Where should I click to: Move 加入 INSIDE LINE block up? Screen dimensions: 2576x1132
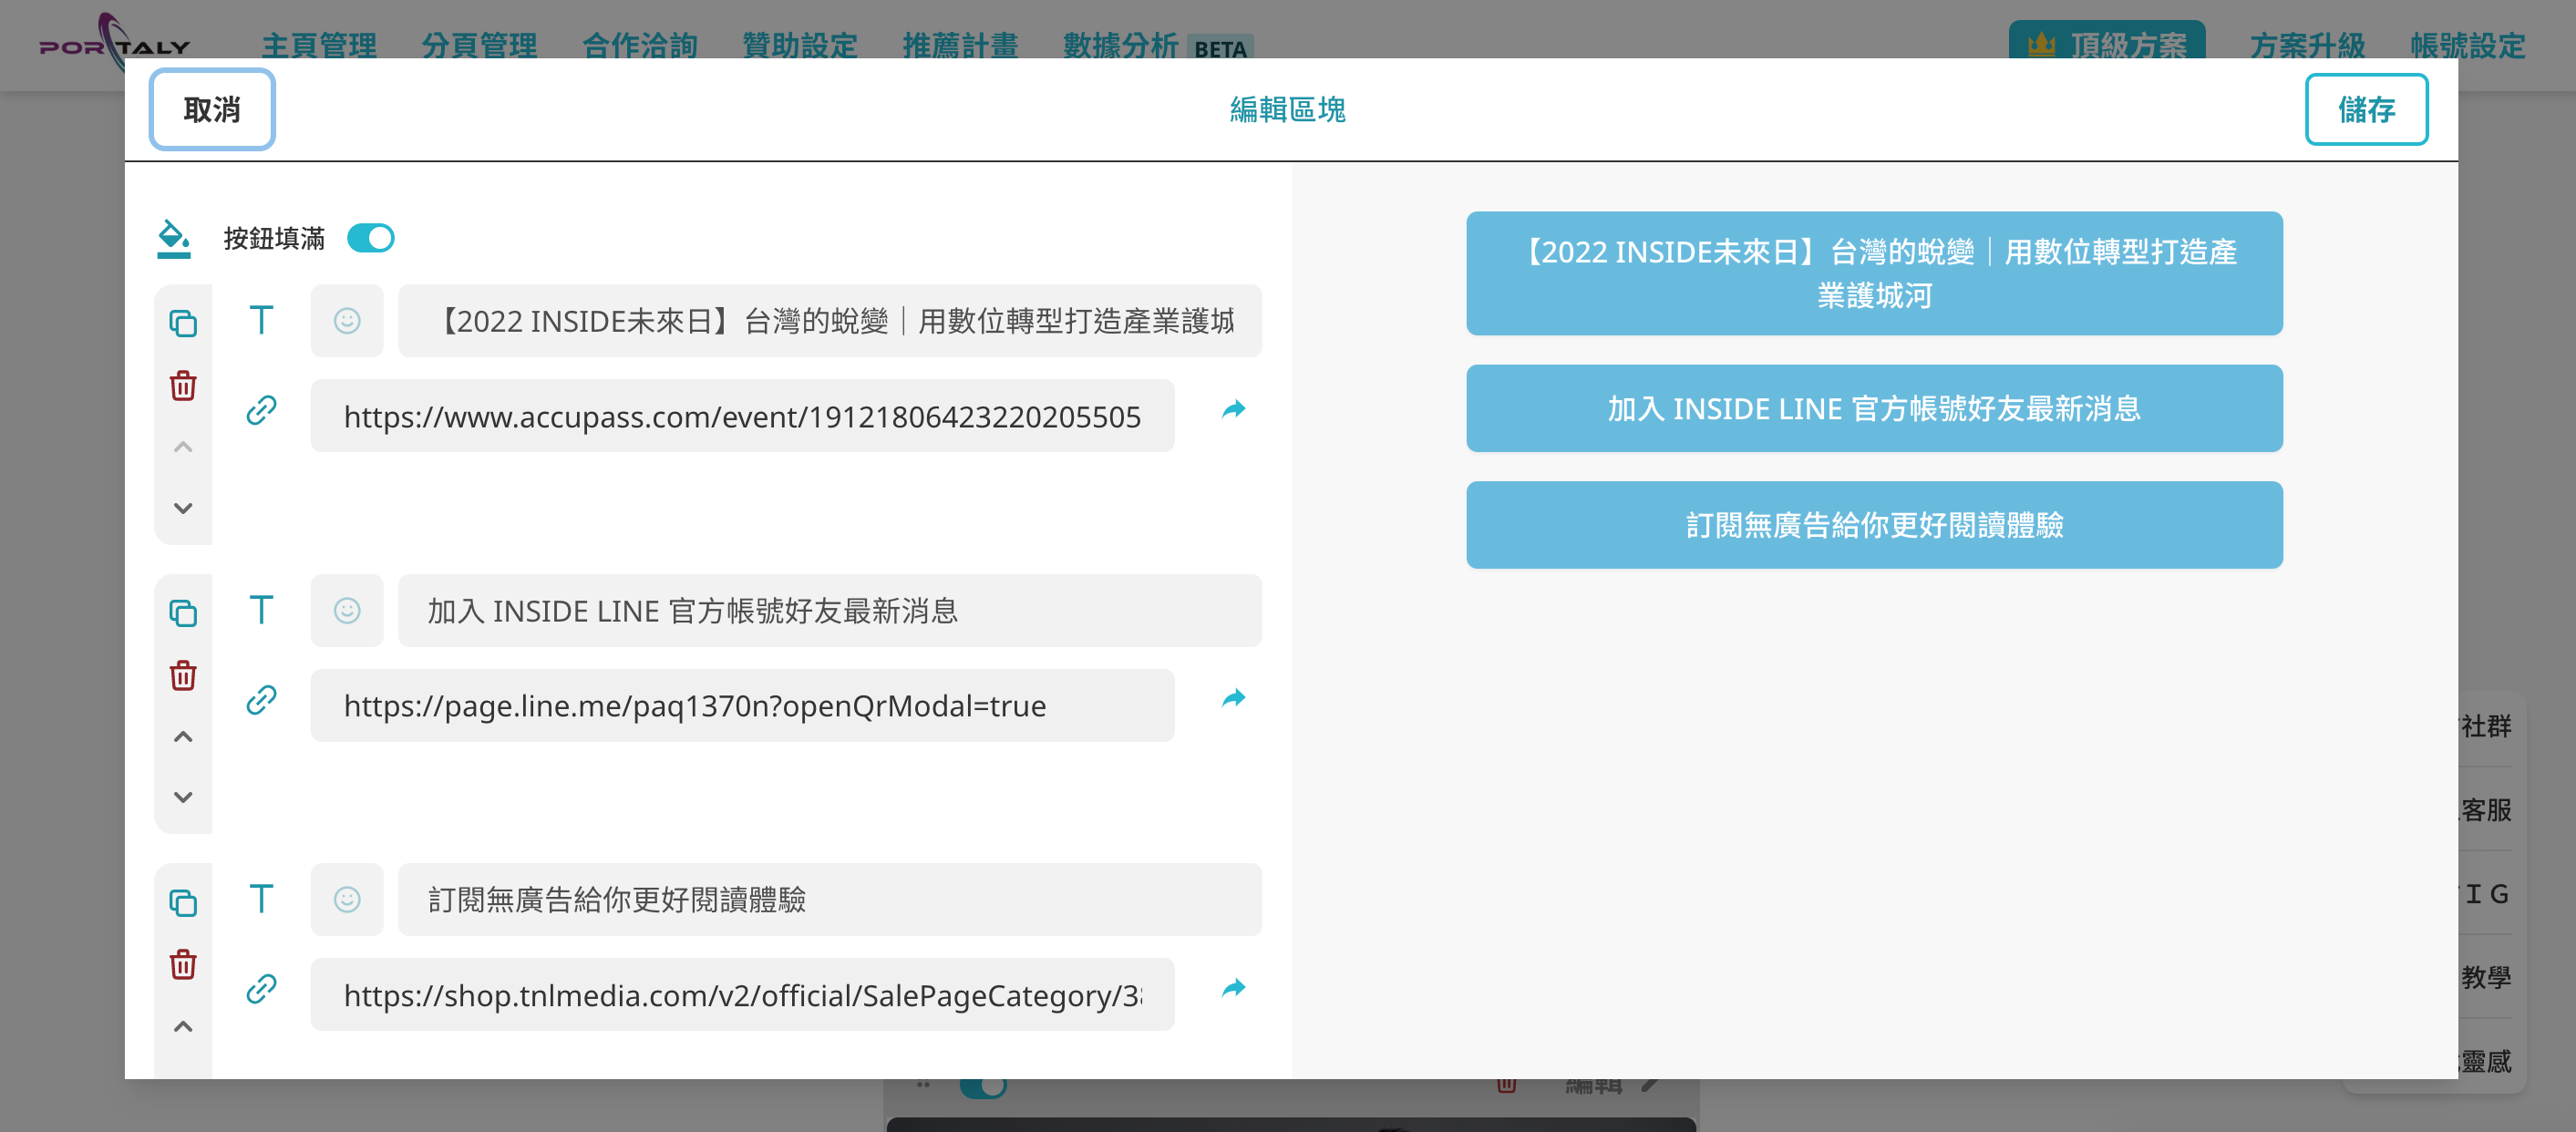tap(183, 737)
